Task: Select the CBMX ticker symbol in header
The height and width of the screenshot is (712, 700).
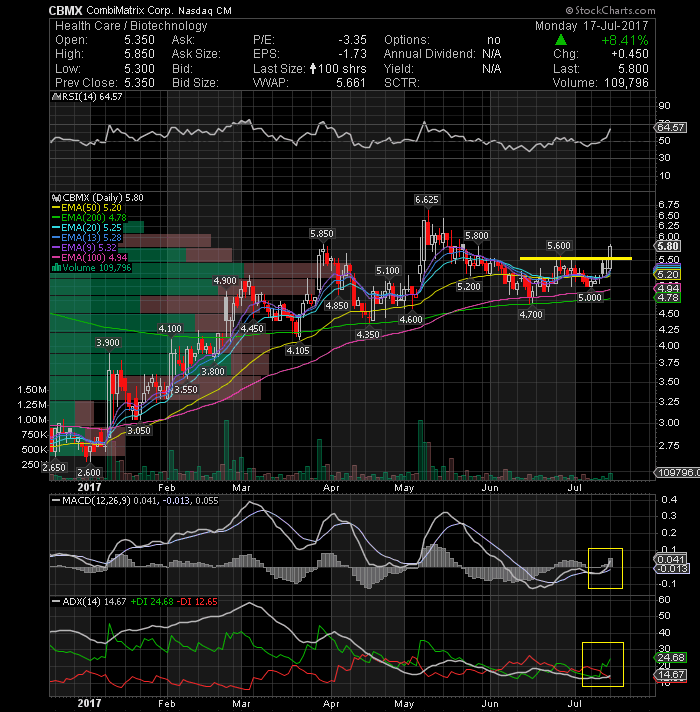Action: [x=65, y=10]
